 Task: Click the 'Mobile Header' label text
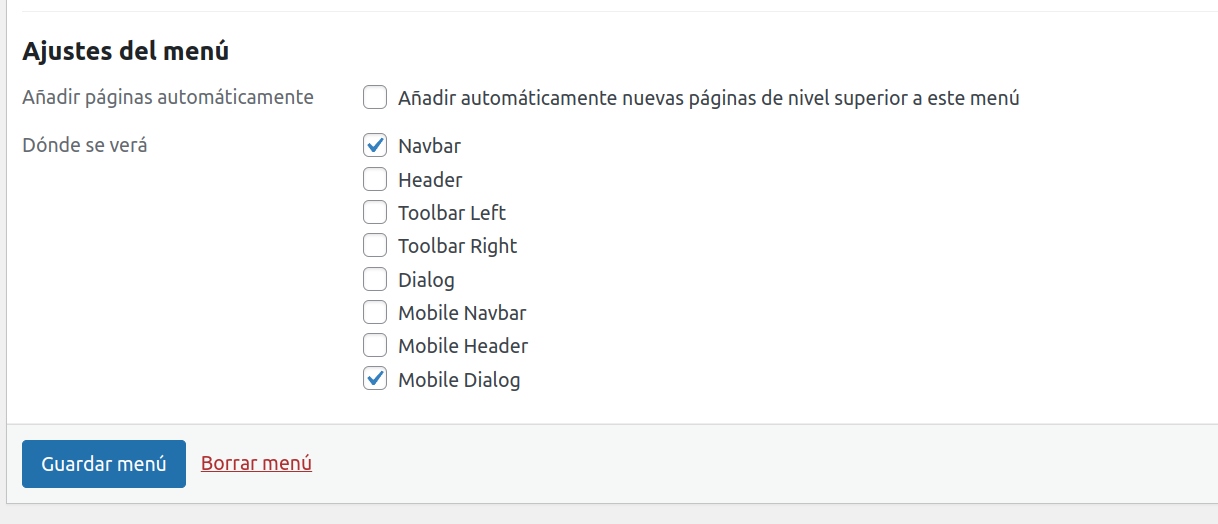click(x=463, y=346)
